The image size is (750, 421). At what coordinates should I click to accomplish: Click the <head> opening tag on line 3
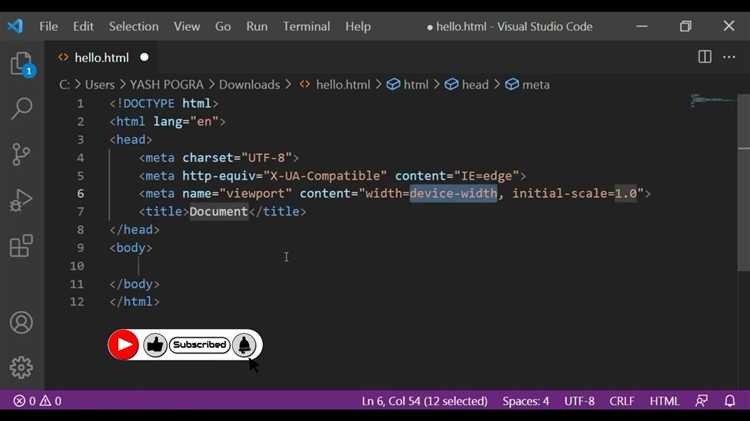pos(131,140)
